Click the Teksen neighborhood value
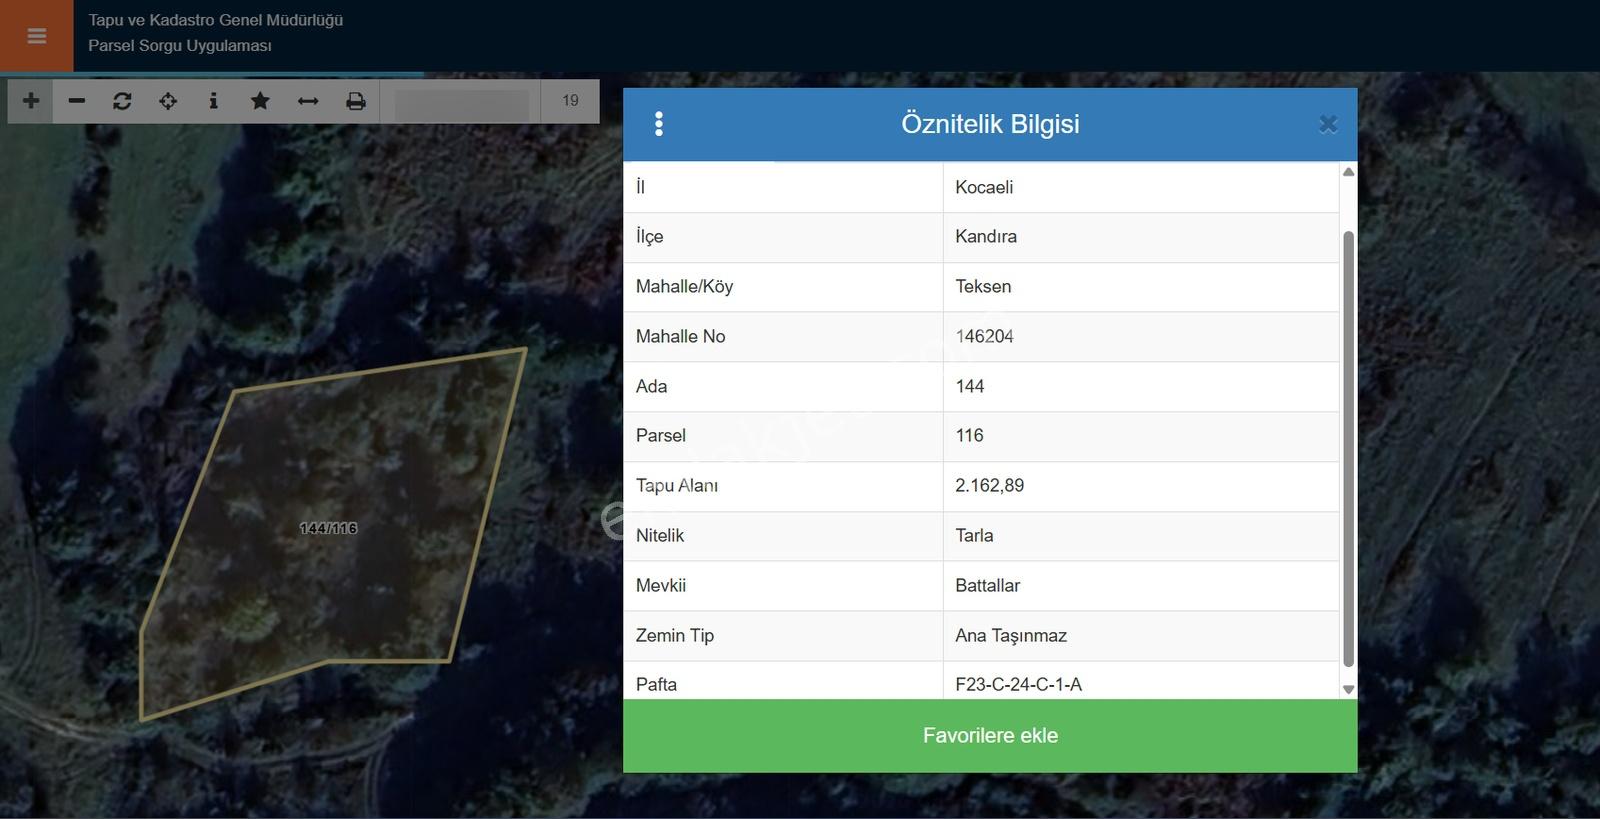This screenshot has width=1600, height=819. tap(983, 286)
